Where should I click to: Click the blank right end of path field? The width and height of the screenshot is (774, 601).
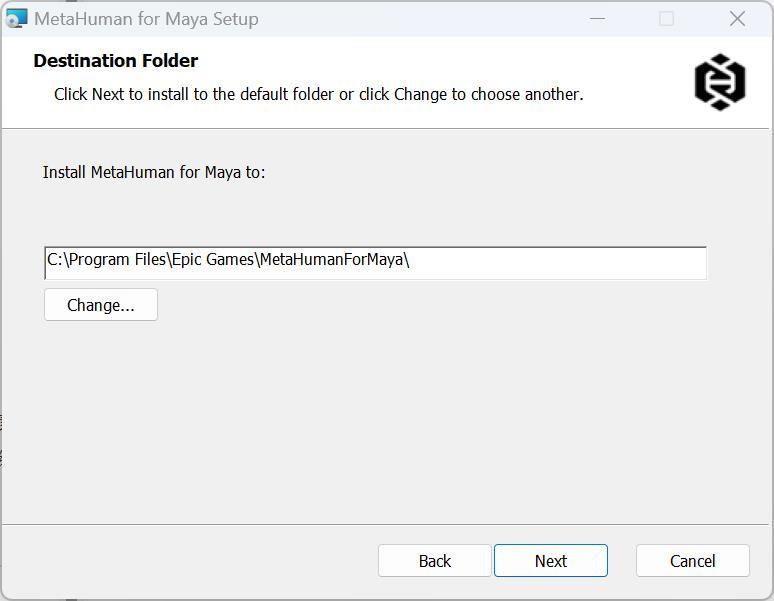click(600, 262)
